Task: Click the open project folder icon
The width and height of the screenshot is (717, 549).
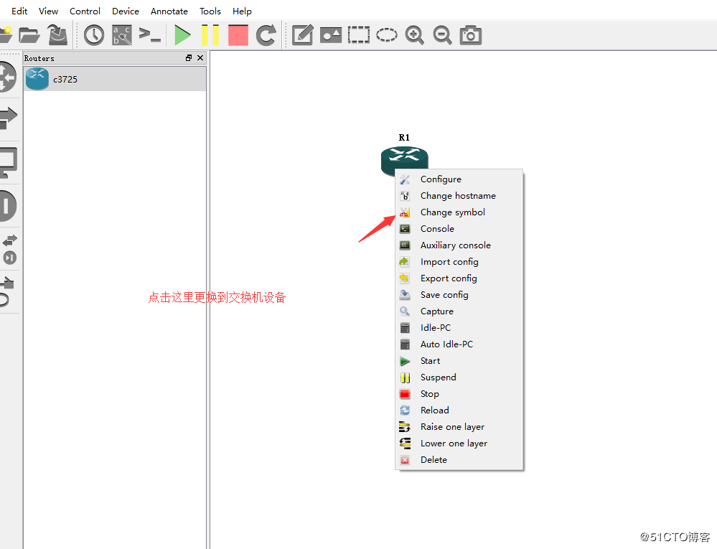Action: 29,35
